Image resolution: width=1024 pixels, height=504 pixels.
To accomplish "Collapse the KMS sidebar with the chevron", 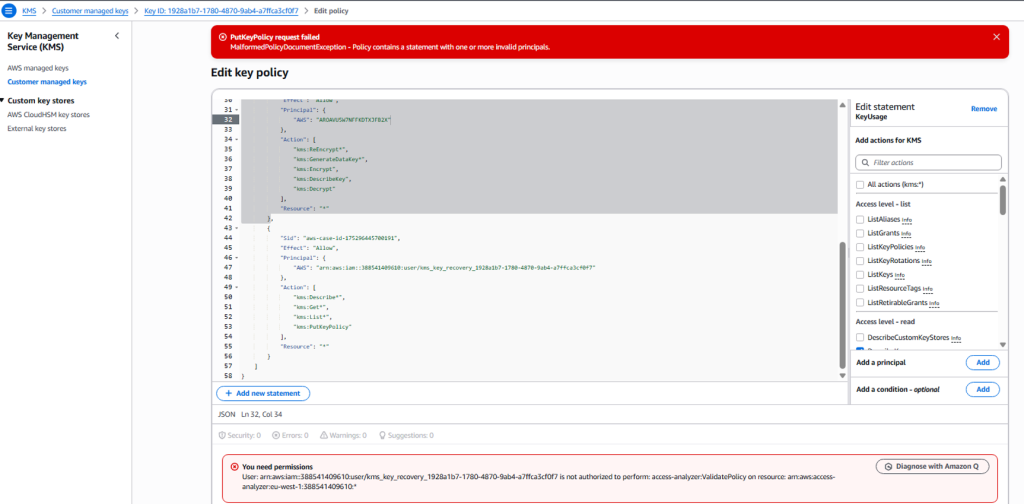I will point(117,36).
